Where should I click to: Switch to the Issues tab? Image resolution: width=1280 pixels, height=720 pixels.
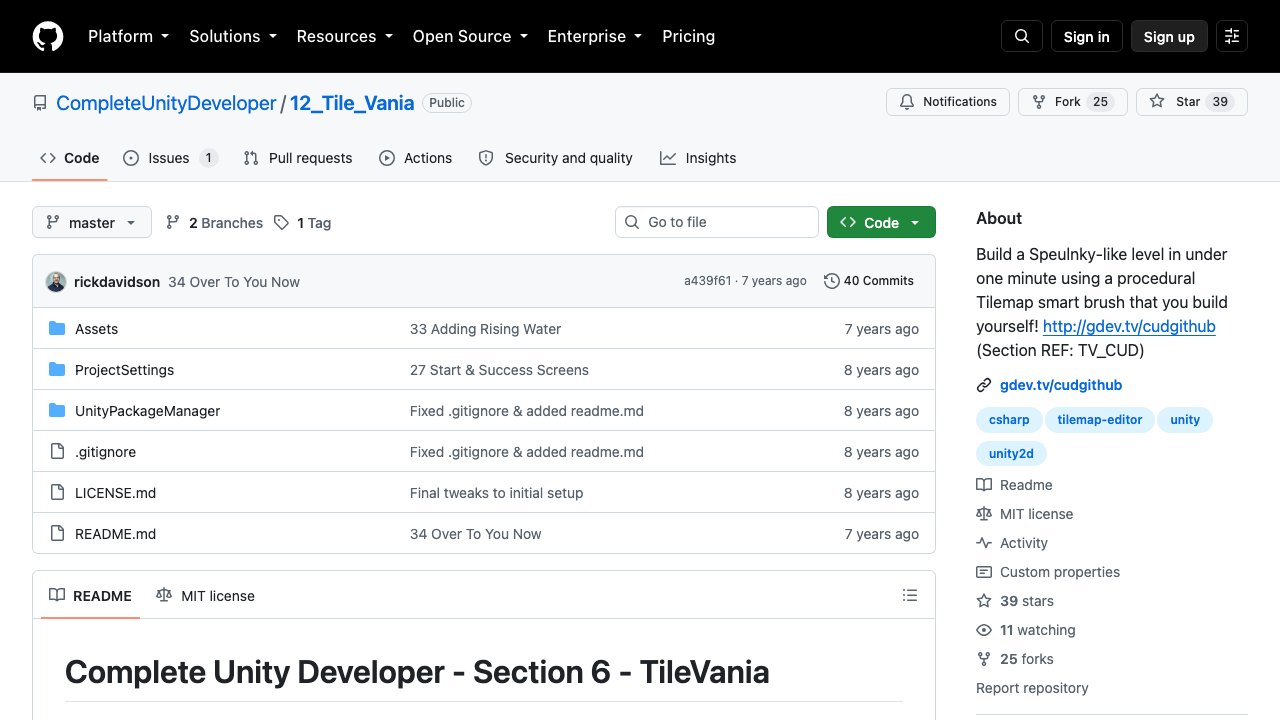point(170,158)
